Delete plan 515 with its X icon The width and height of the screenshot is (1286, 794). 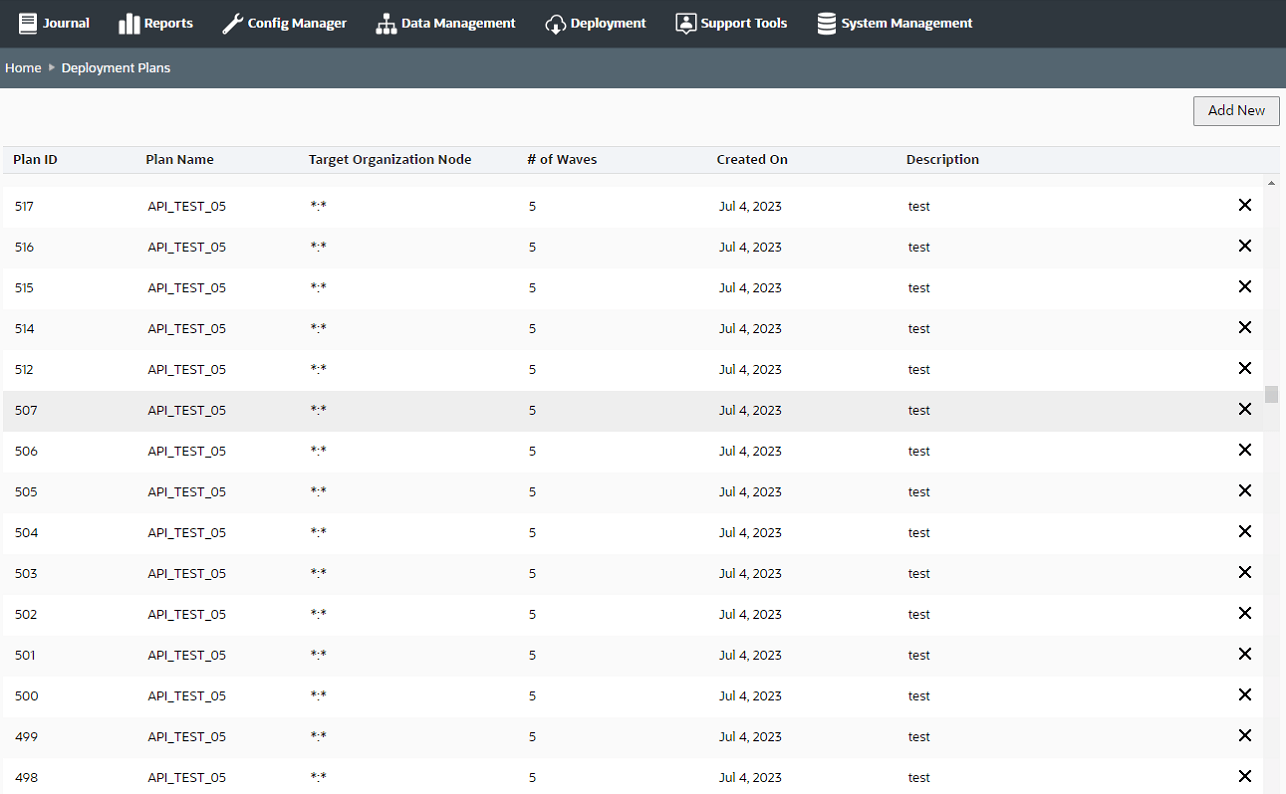pos(1245,287)
